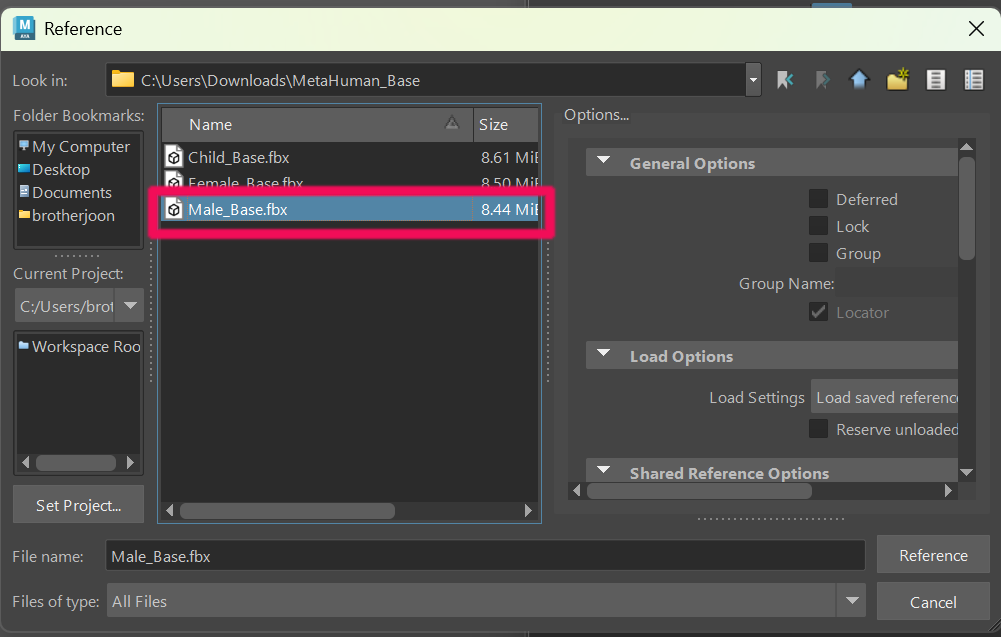This screenshot has height=637, width=1001.
Task: Click the Reference button
Action: tap(932, 555)
